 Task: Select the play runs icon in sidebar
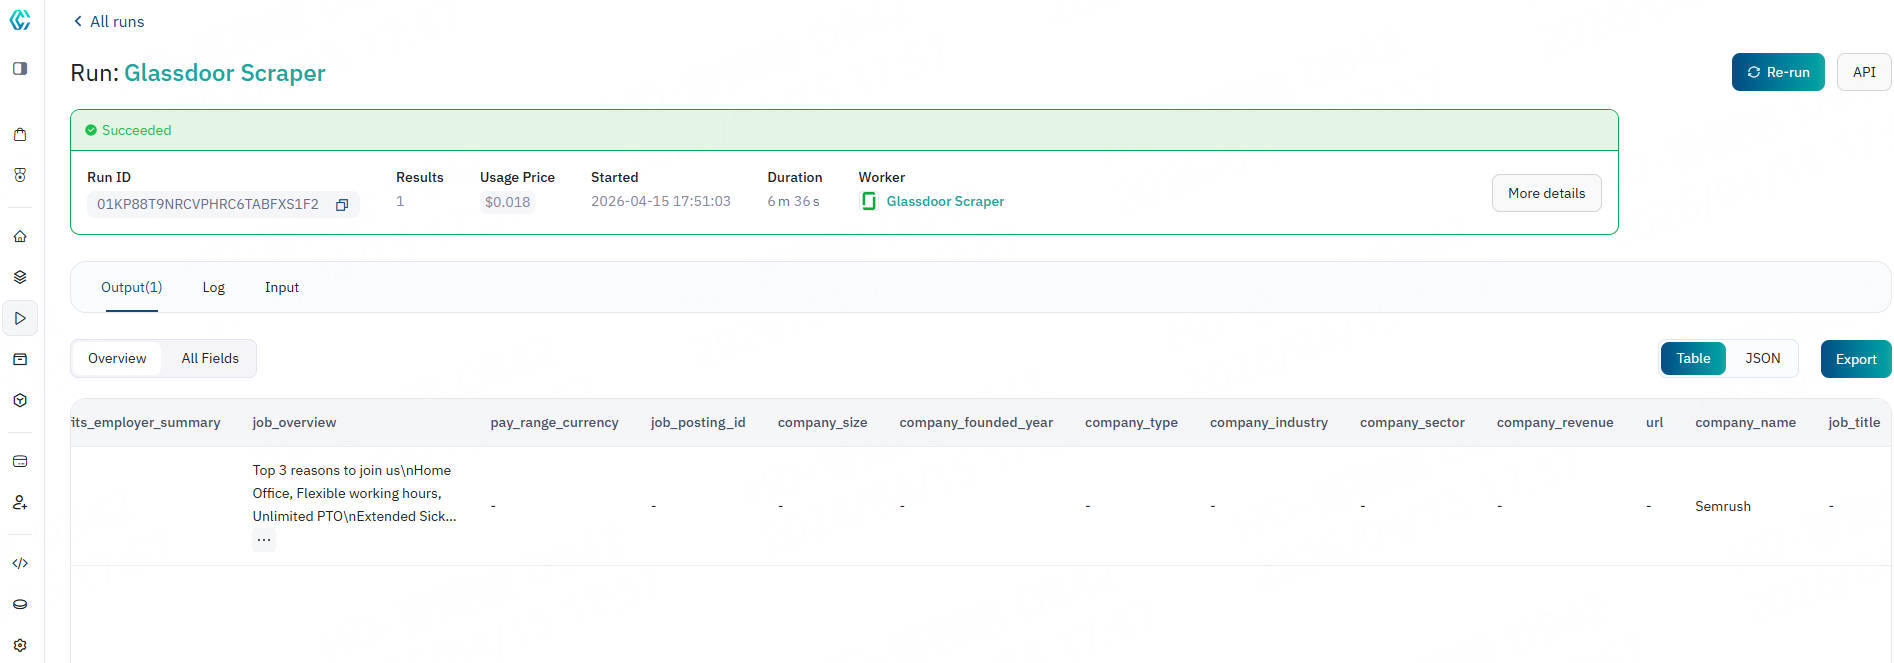(20, 318)
